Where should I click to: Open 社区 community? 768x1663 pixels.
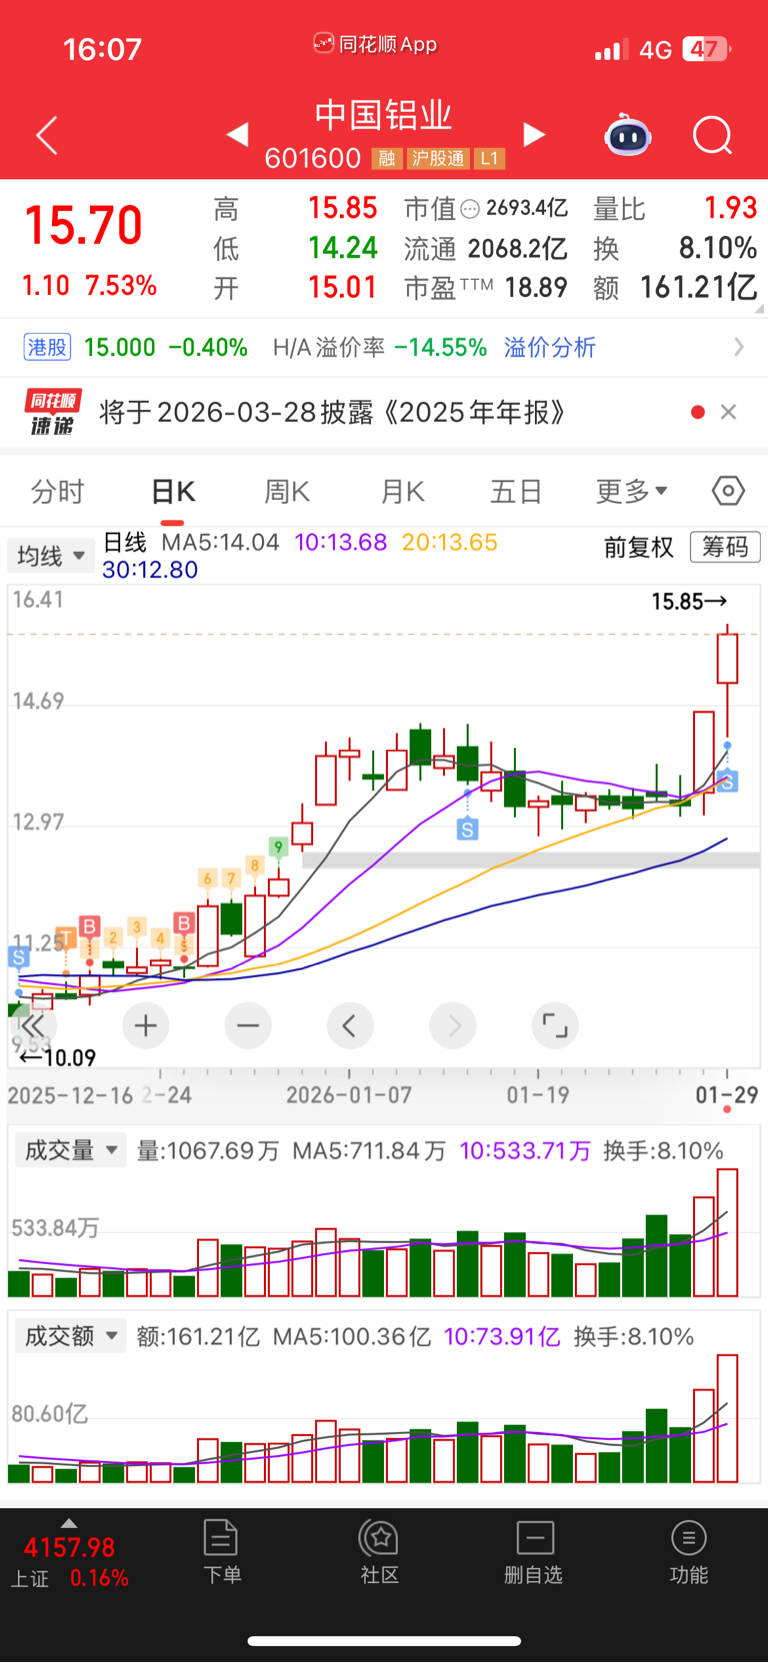tap(380, 1551)
